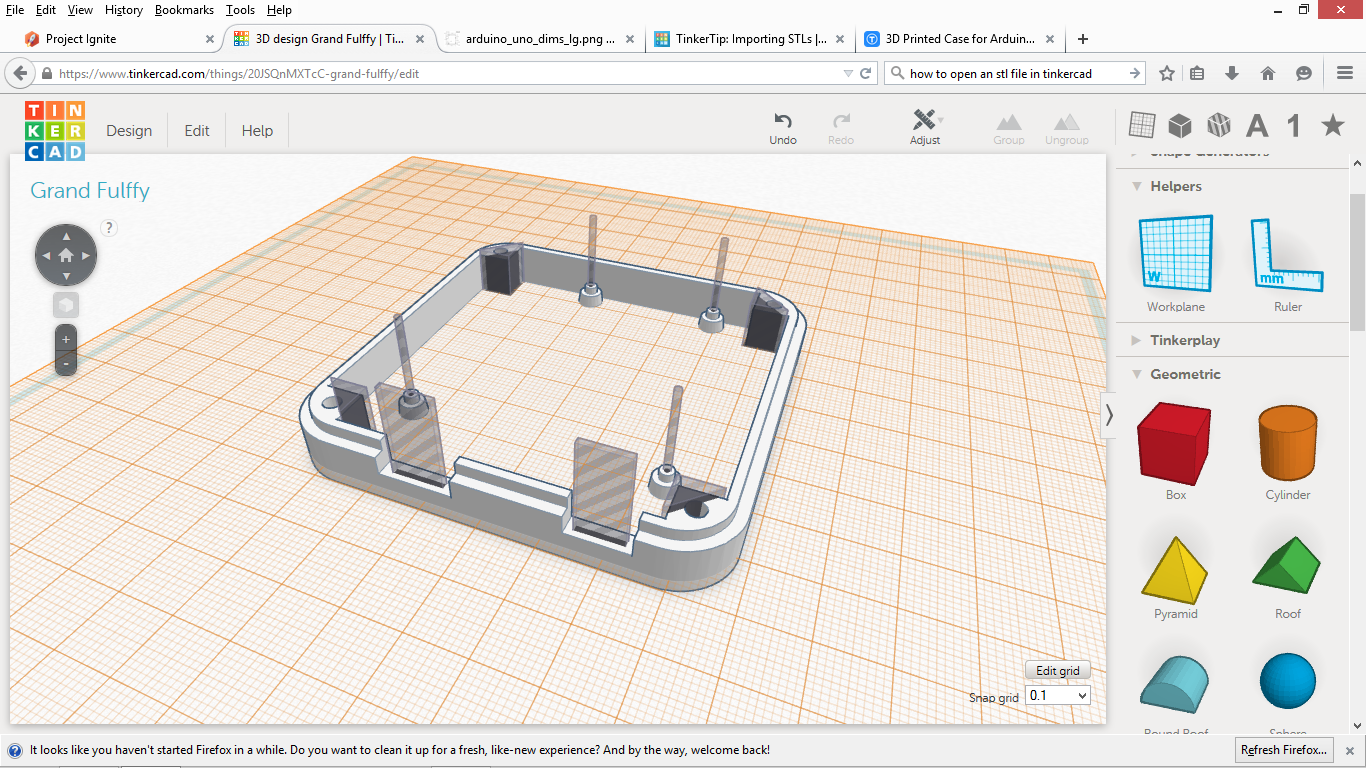The height and width of the screenshot is (768, 1366).
Task: Zoom in with the plus button
Action: [66, 339]
